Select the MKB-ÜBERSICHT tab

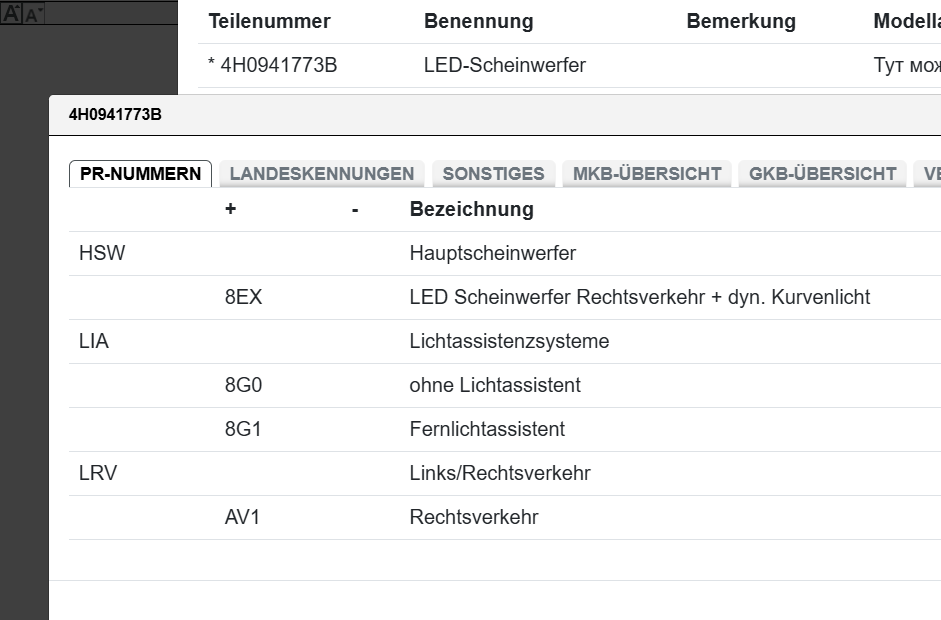[646, 173]
